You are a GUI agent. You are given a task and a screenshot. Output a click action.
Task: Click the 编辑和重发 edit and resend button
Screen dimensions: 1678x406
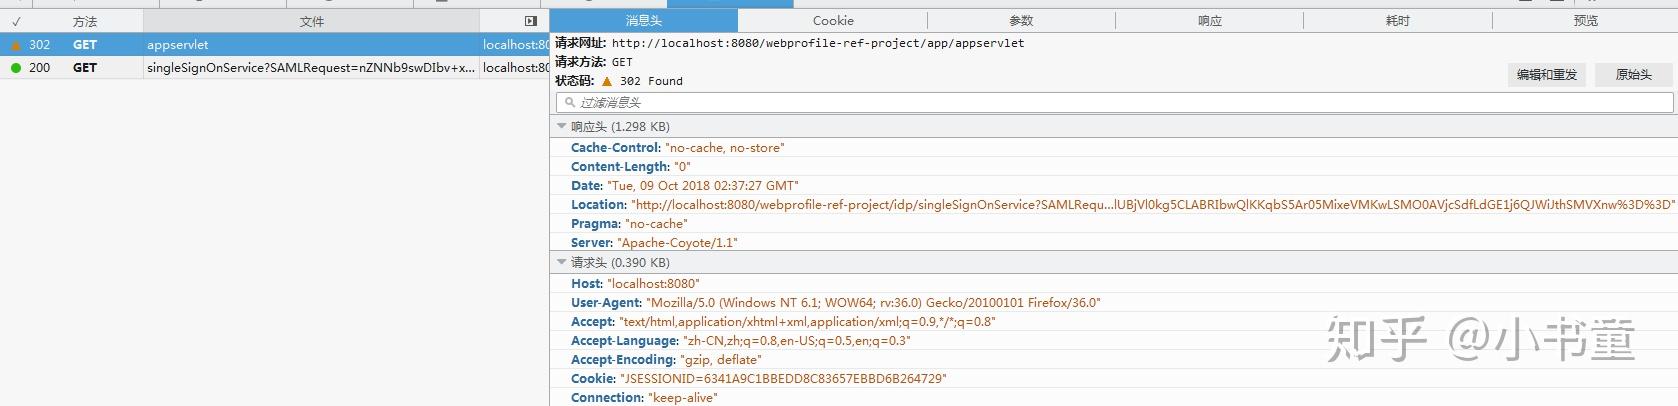point(1546,75)
